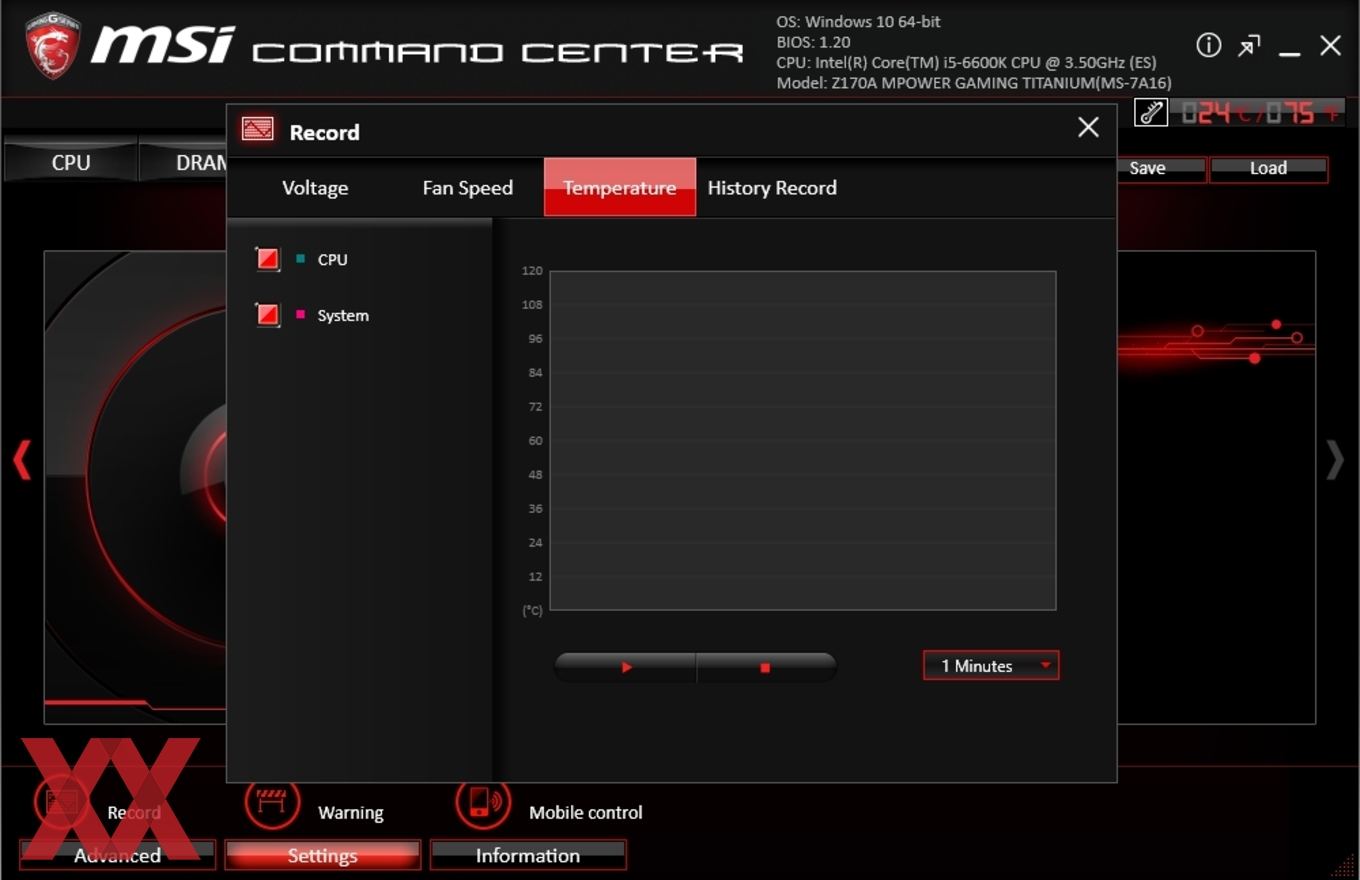Click the MSI dragon shield logo
The image size is (1360, 880).
tap(53, 46)
